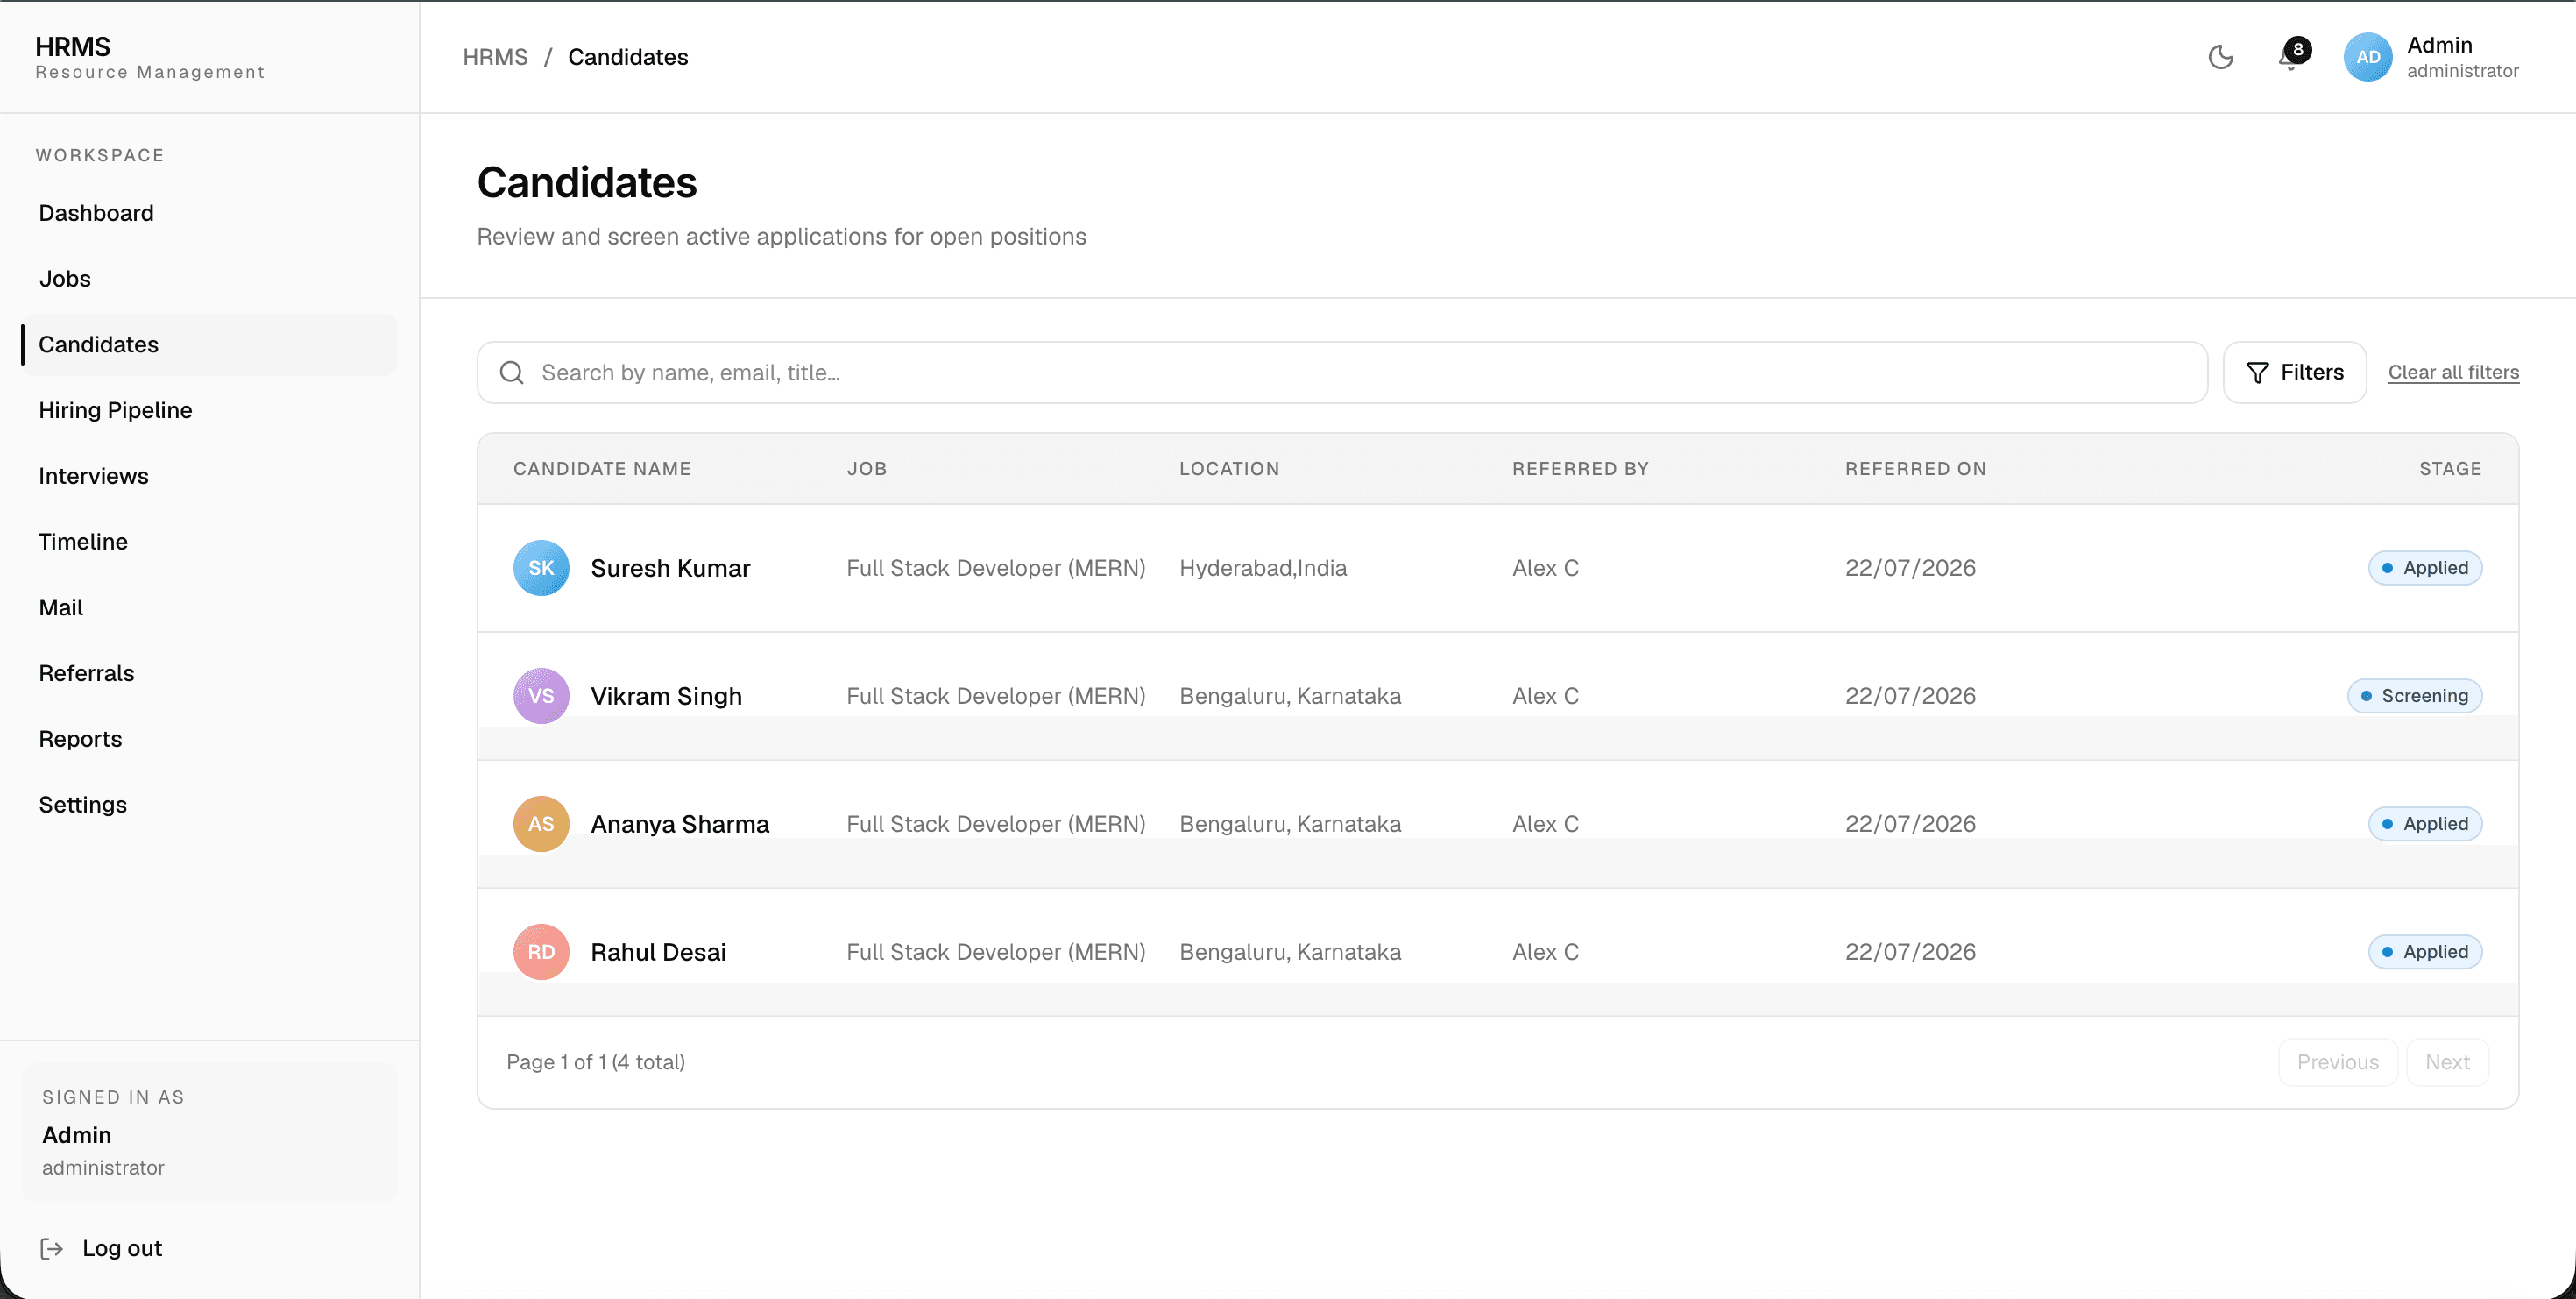Viewport: 2576px width, 1299px height.
Task: Click Suresh Kumar's Full Stack Developer job cell
Action: point(995,568)
